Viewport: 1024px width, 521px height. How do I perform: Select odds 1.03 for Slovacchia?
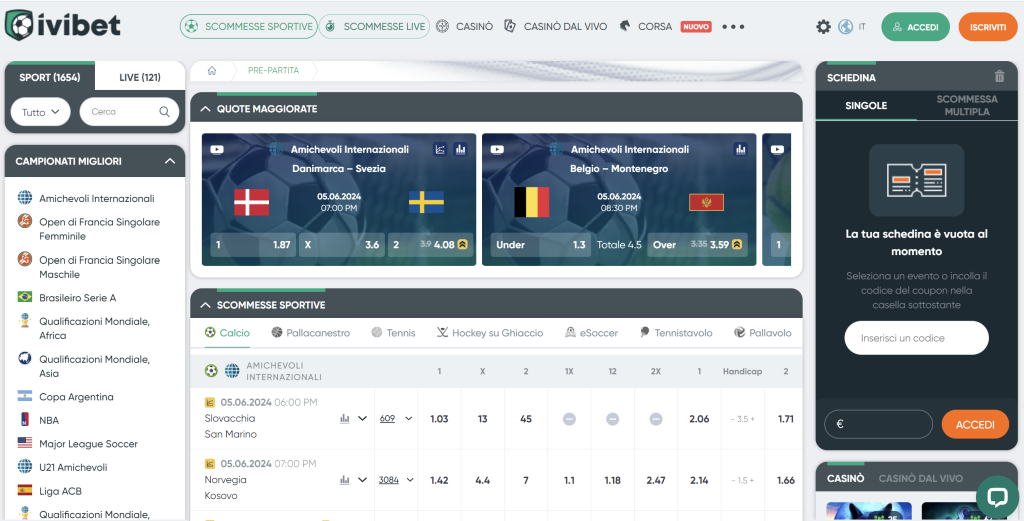point(440,419)
